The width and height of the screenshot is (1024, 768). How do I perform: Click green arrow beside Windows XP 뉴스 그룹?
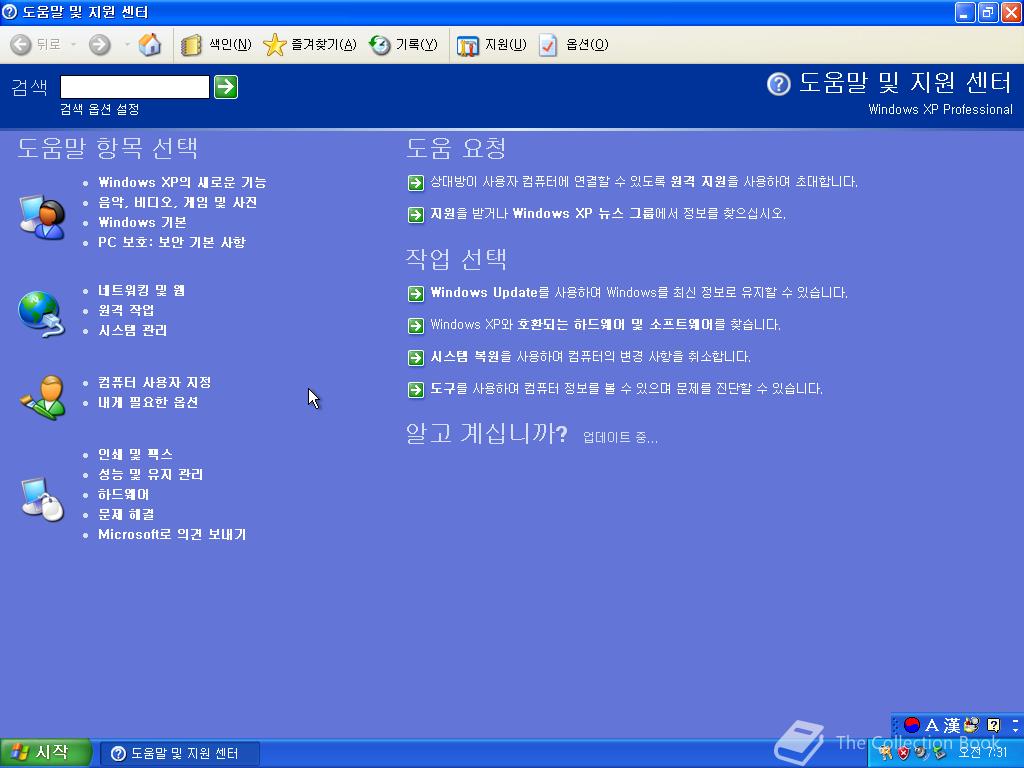click(416, 215)
